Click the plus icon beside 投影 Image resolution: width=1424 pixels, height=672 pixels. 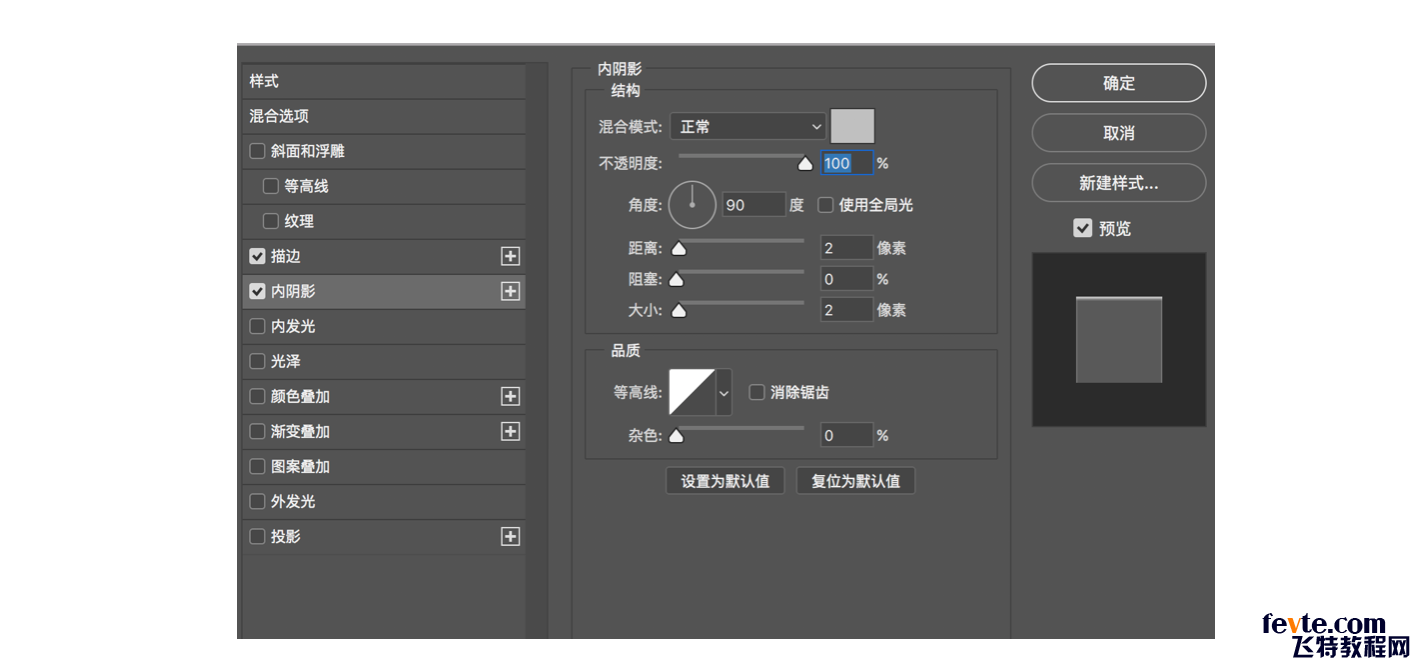pos(510,536)
